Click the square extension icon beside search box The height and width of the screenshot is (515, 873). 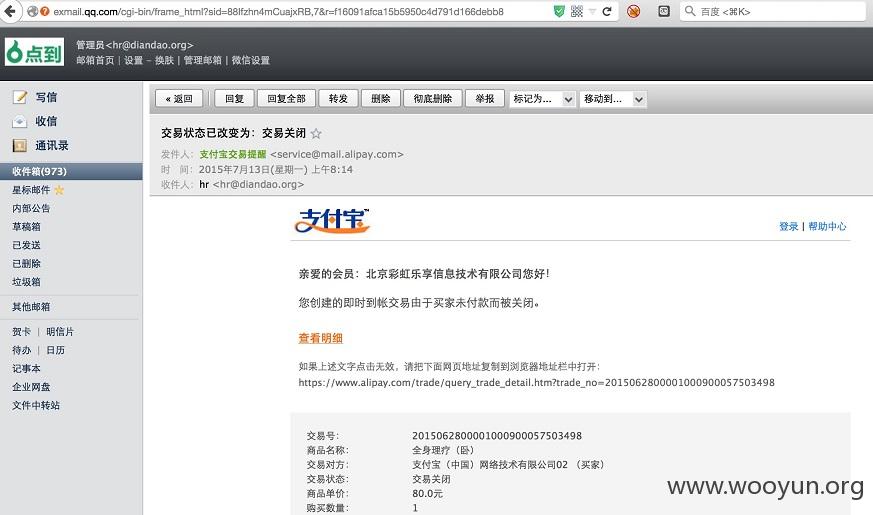point(664,11)
